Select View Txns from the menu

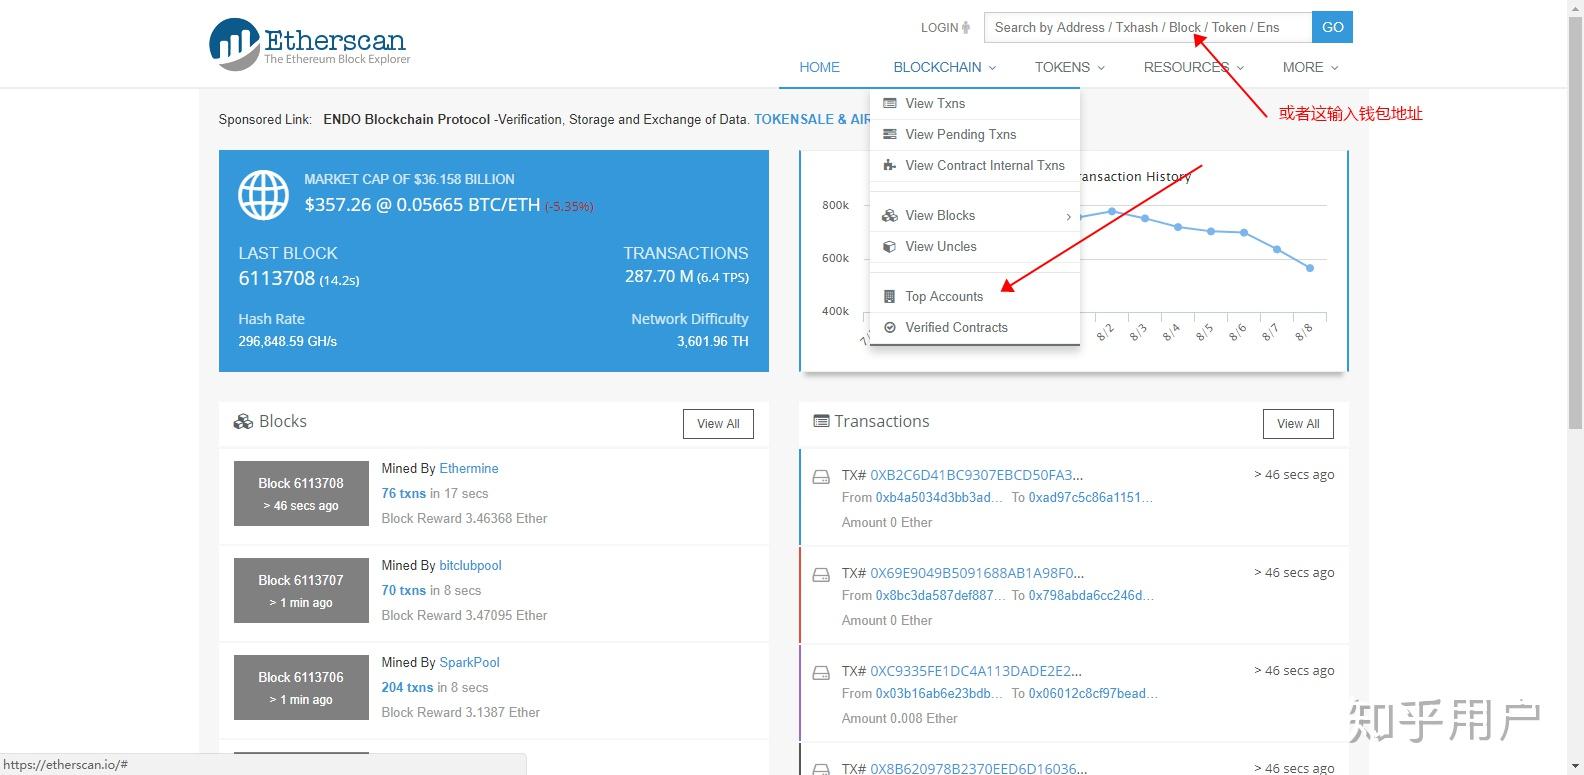pos(975,103)
